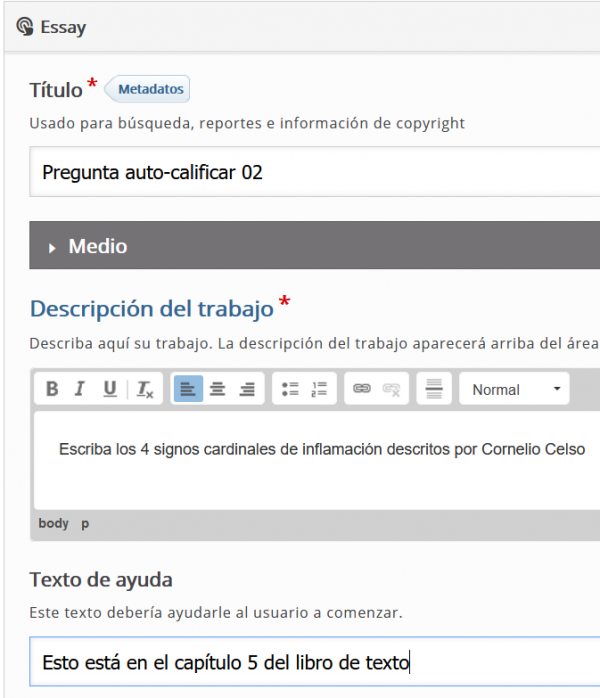Apply italic formatting

click(x=80, y=389)
